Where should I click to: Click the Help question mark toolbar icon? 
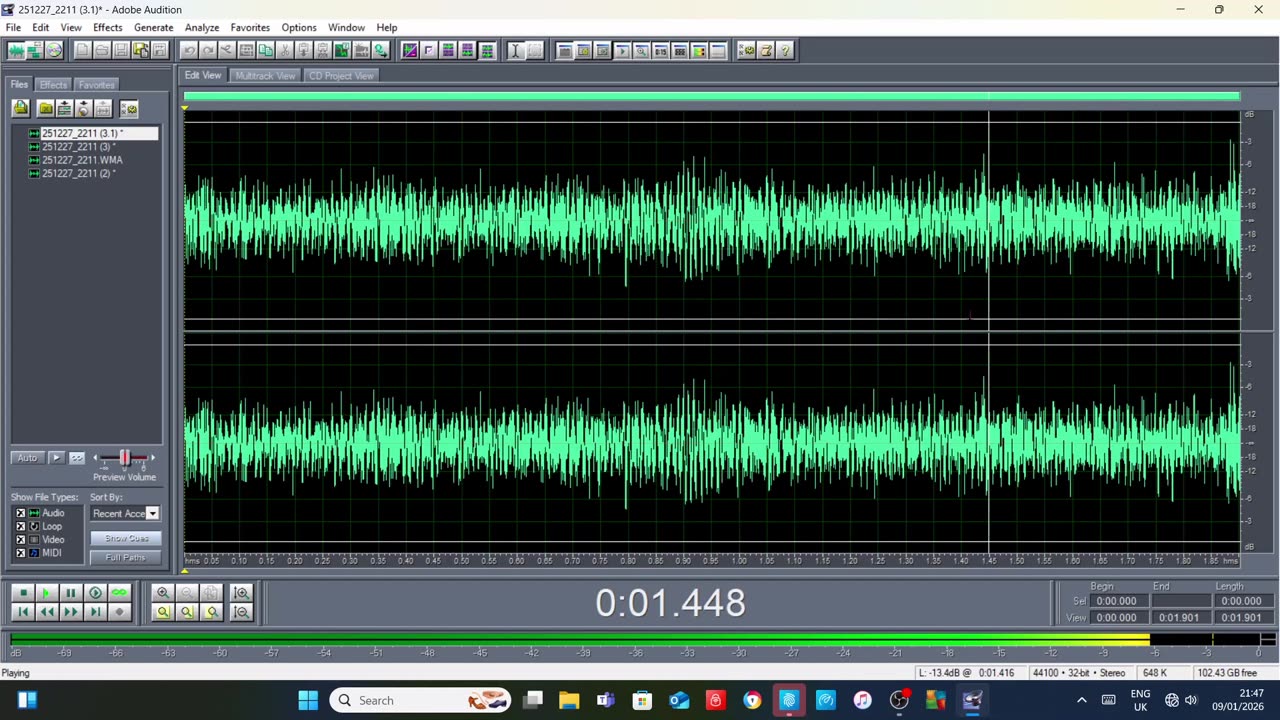tap(785, 50)
